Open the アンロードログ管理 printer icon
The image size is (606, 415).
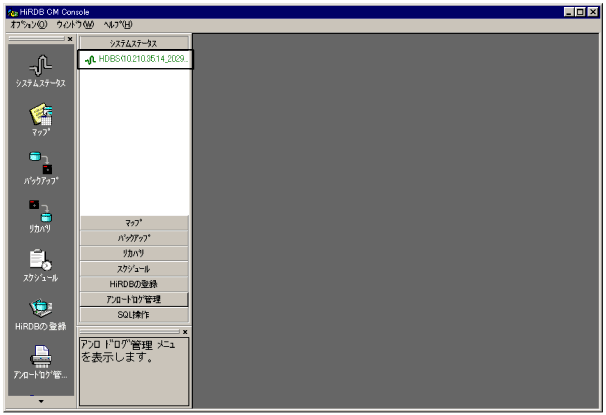(x=41, y=356)
